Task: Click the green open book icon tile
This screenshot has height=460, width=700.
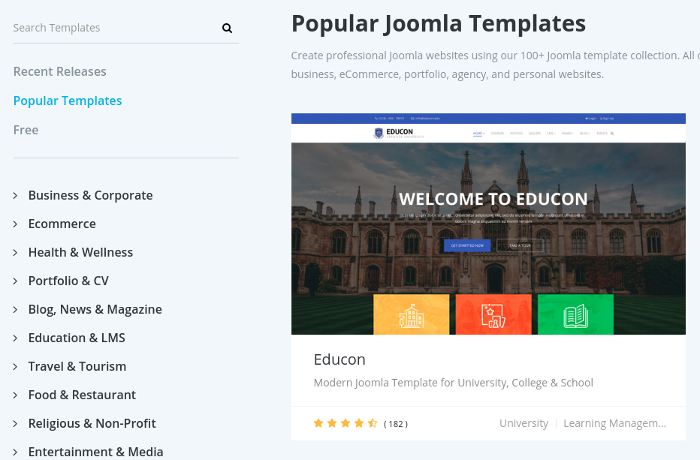Action: click(575, 314)
